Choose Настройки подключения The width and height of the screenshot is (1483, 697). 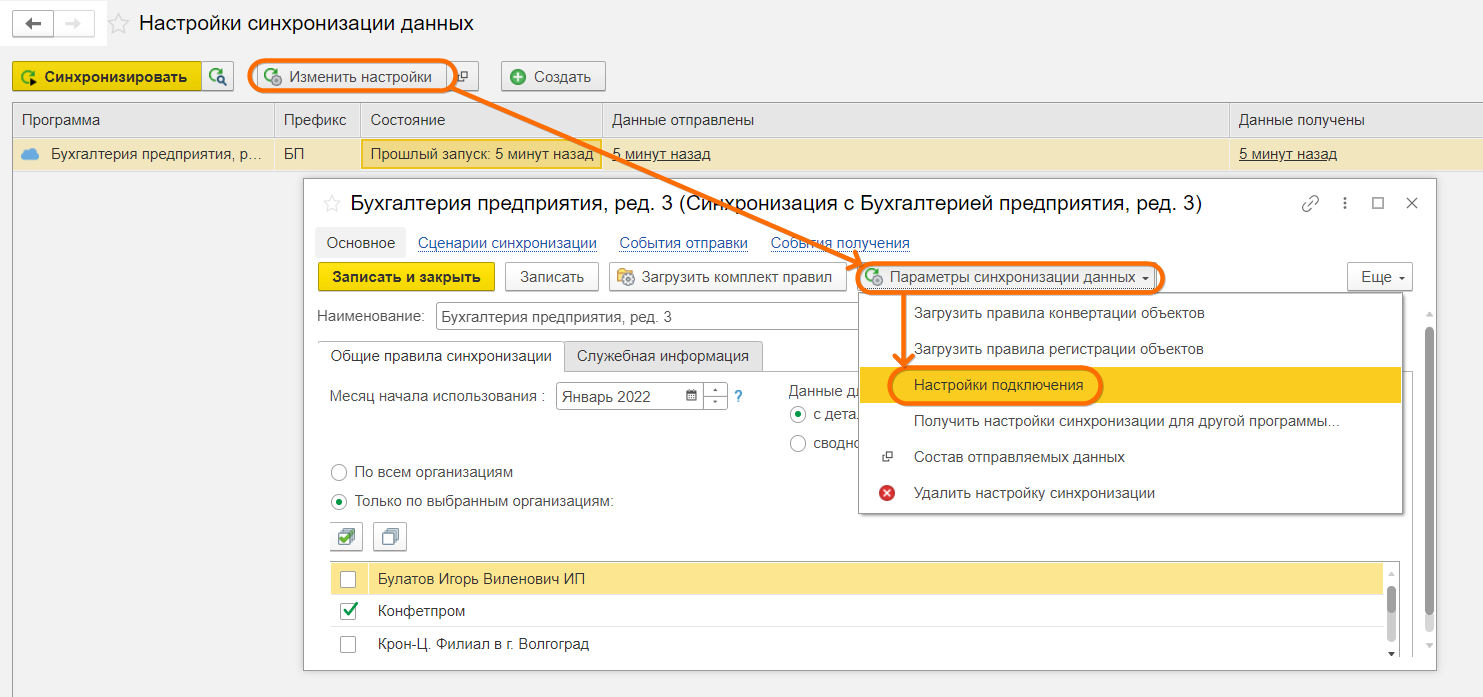click(x=1130, y=385)
